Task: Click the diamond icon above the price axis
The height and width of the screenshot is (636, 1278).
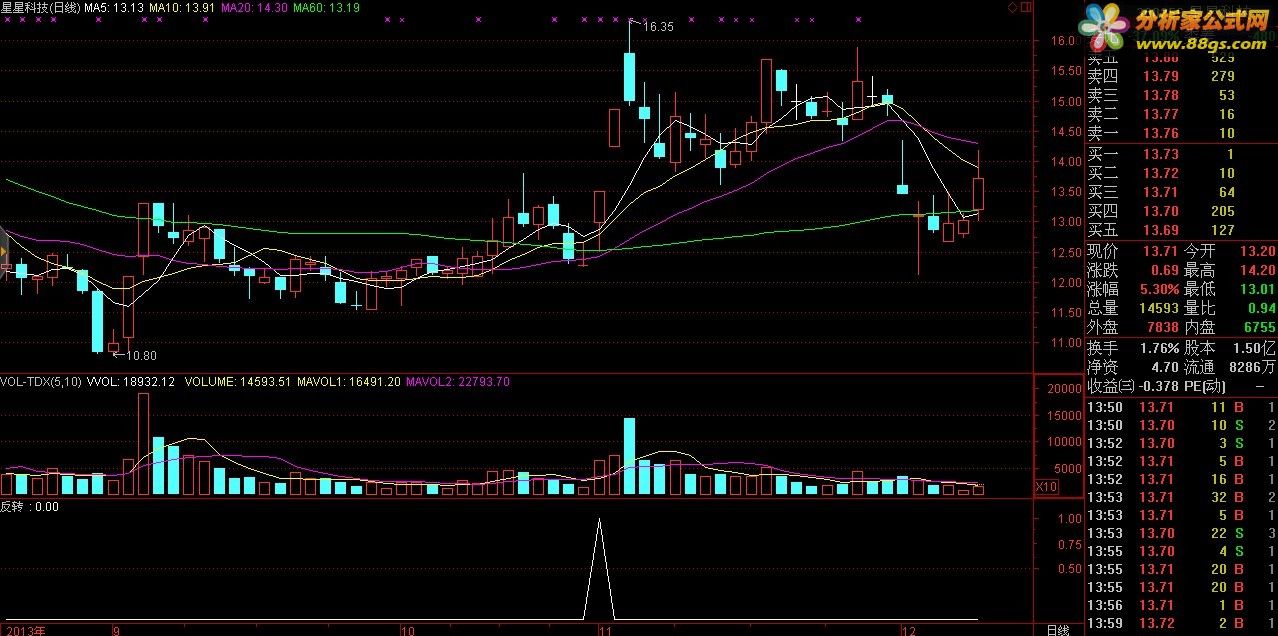Action: pos(1012,7)
